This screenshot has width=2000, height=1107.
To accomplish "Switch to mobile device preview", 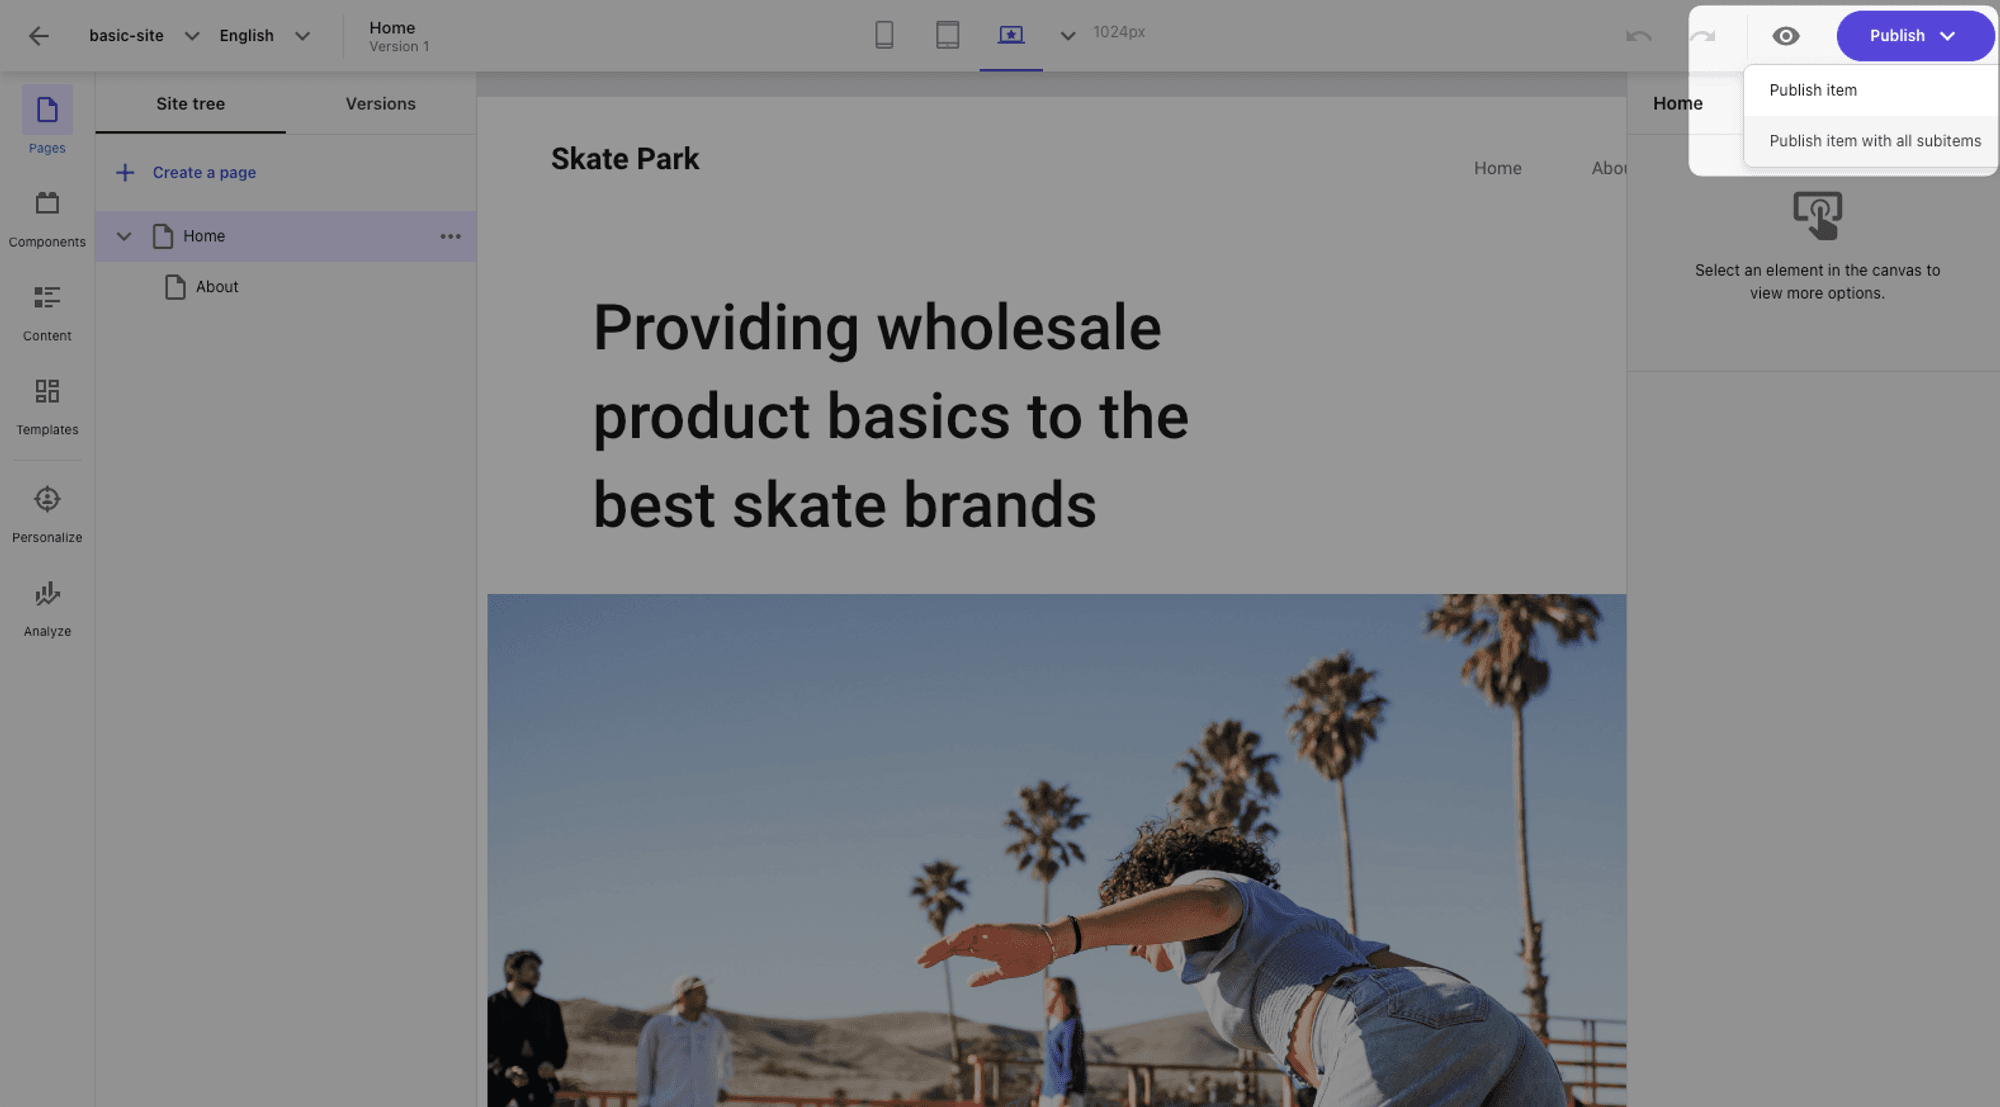I will click(884, 35).
